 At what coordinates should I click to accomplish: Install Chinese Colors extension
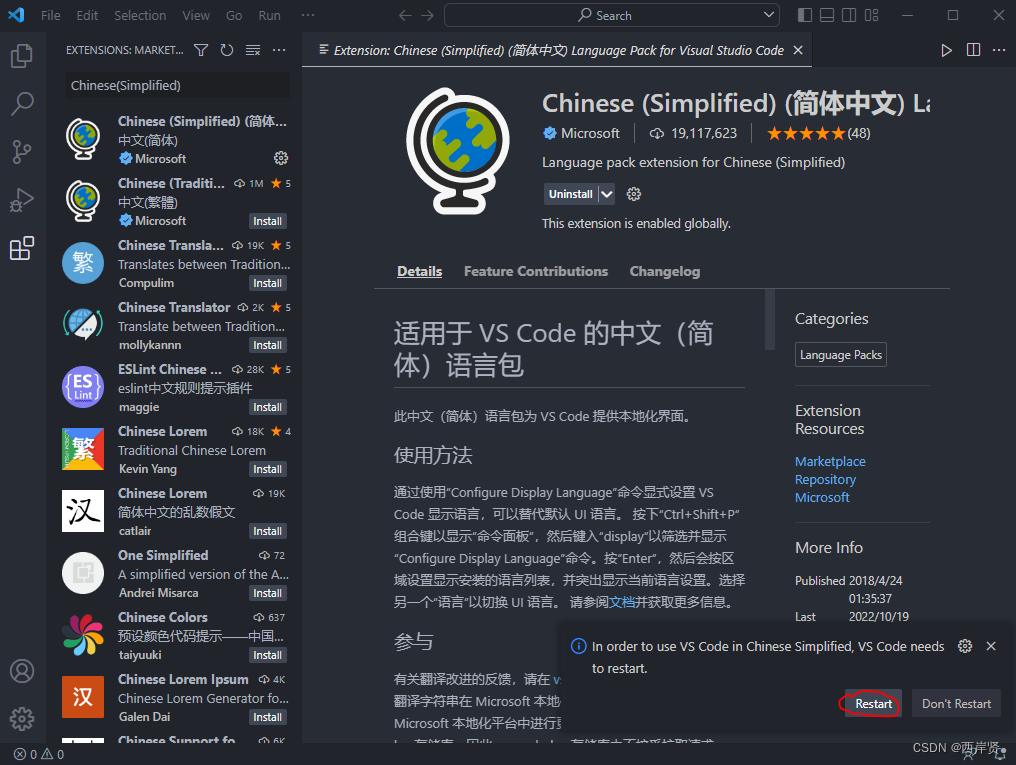tap(268, 655)
